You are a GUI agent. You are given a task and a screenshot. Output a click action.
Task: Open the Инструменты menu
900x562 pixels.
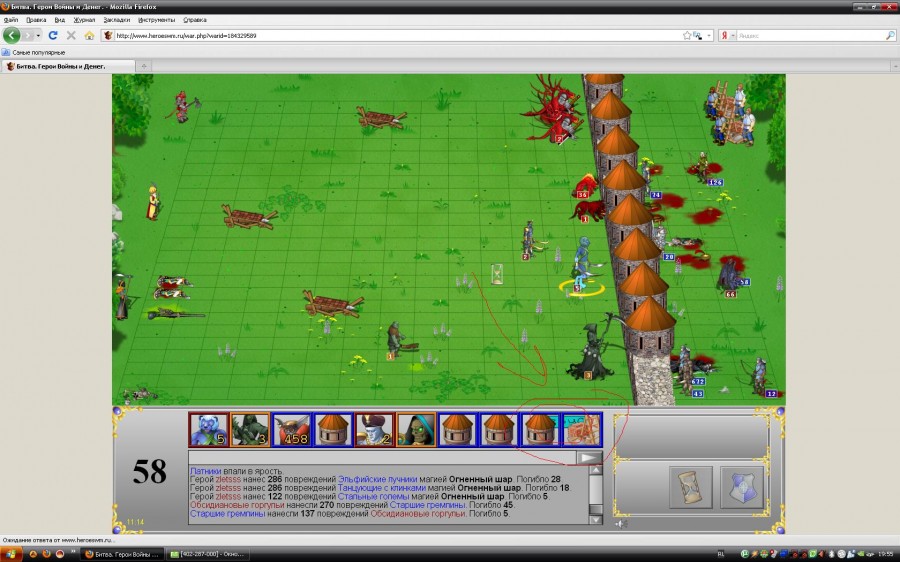[156, 19]
